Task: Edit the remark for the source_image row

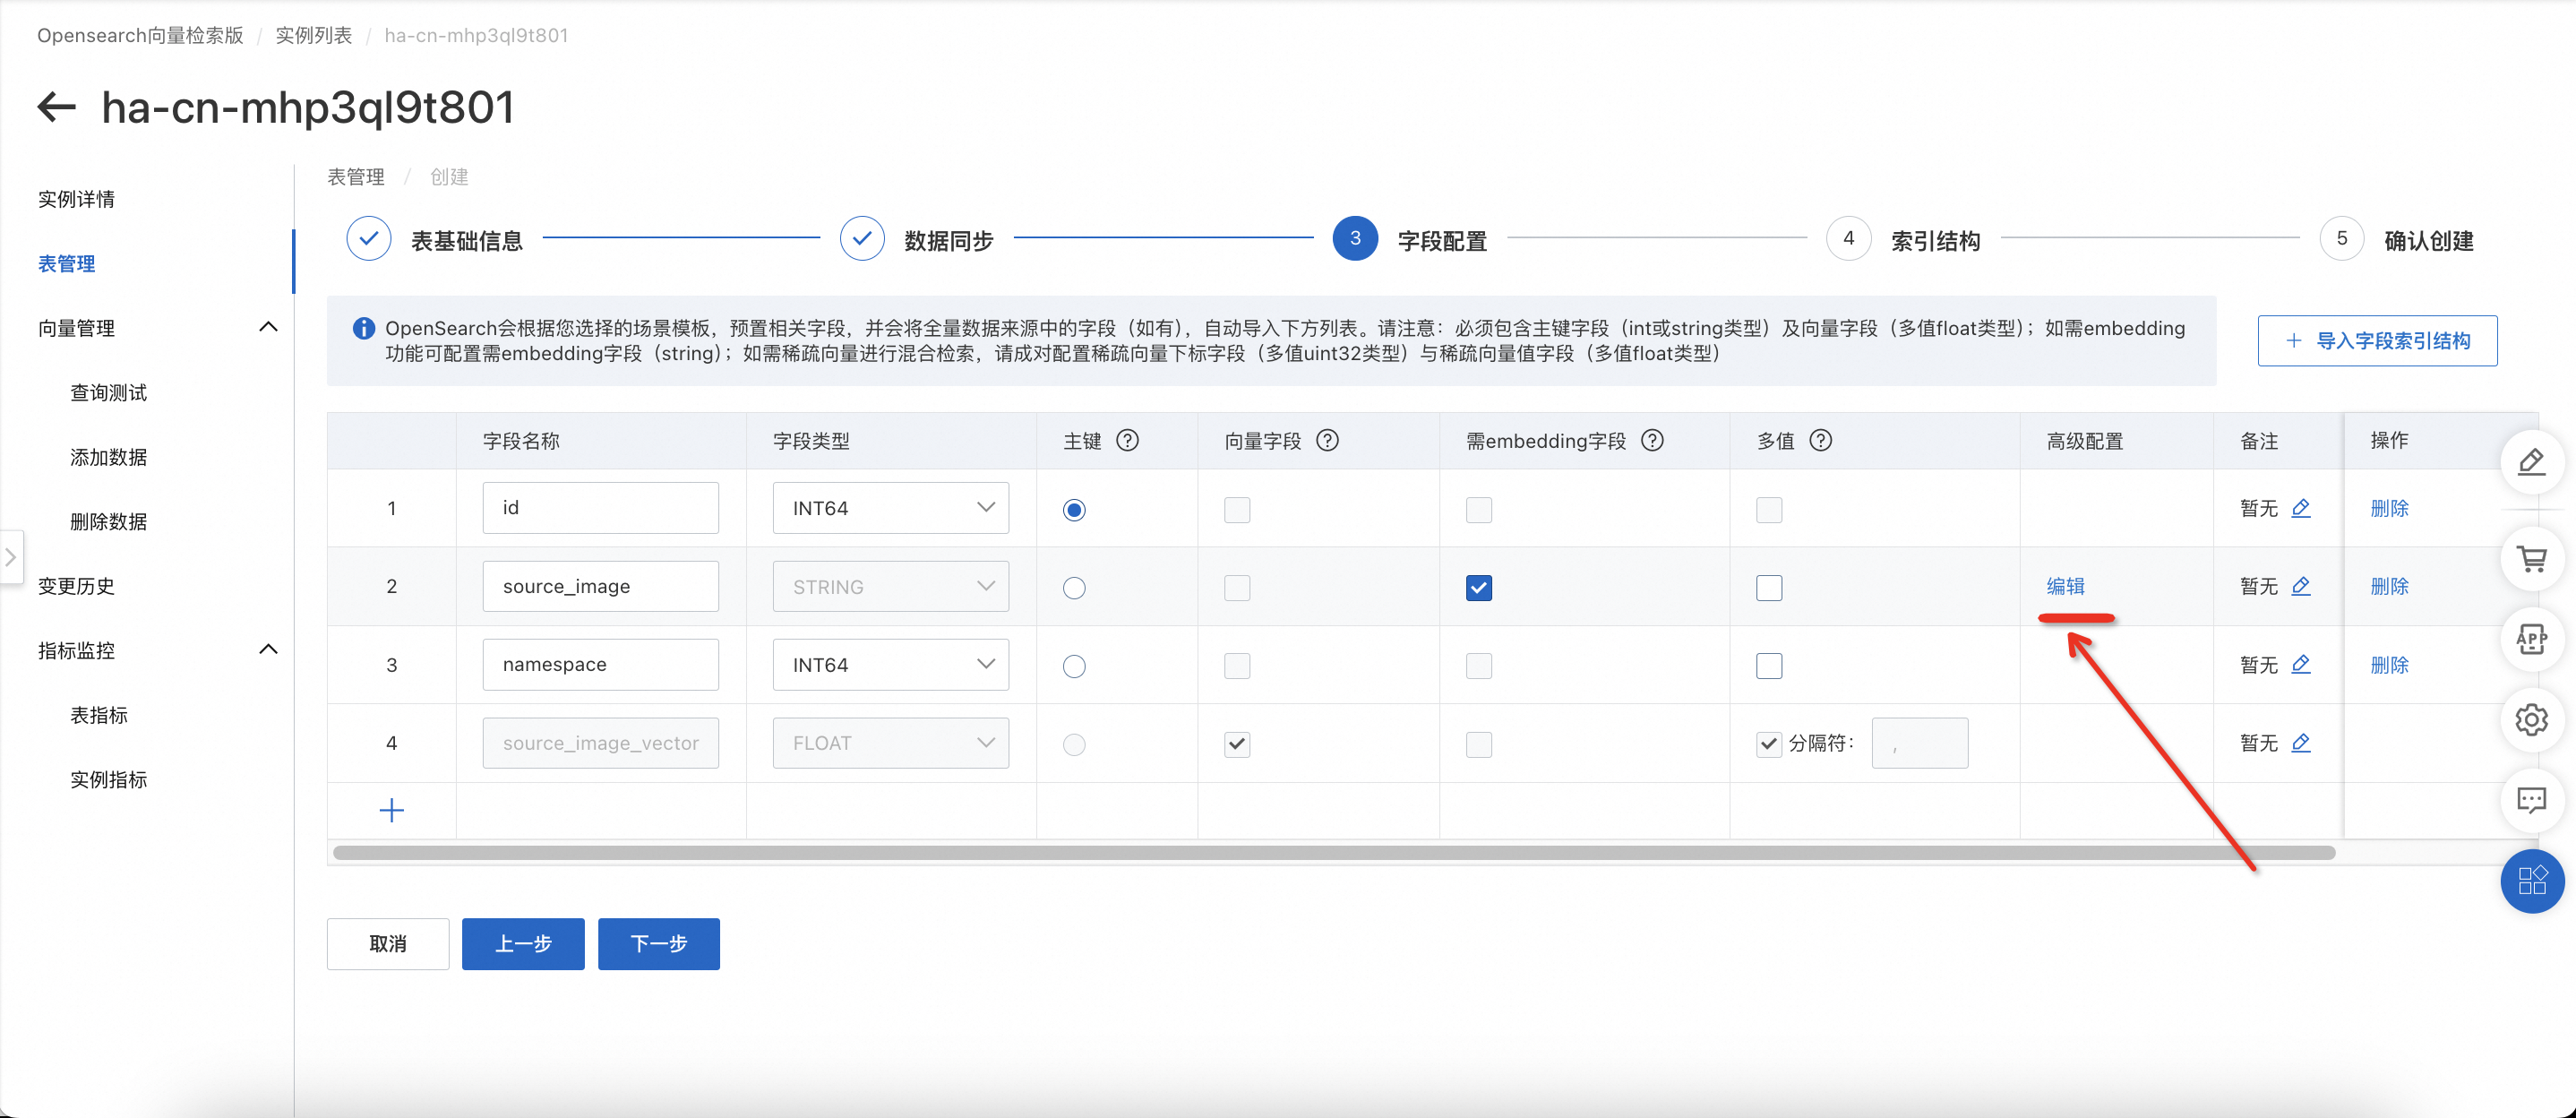Action: pyautogui.click(x=2301, y=586)
